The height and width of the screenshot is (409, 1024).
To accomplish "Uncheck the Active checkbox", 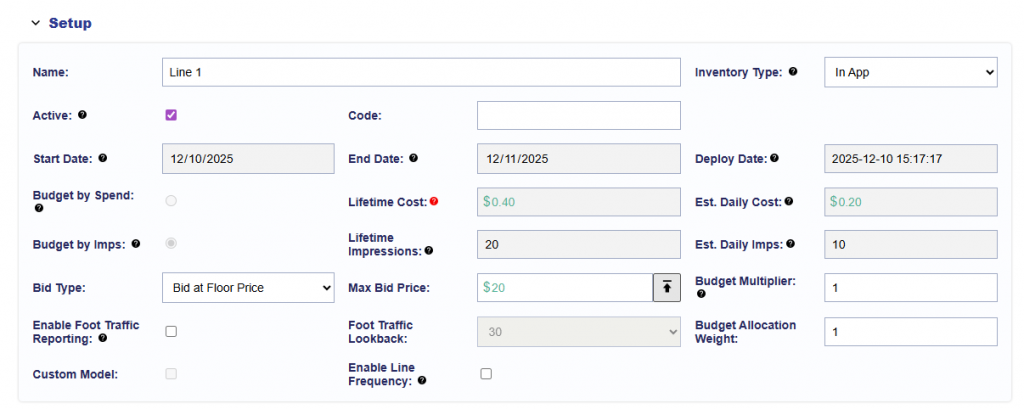I will pos(171,115).
